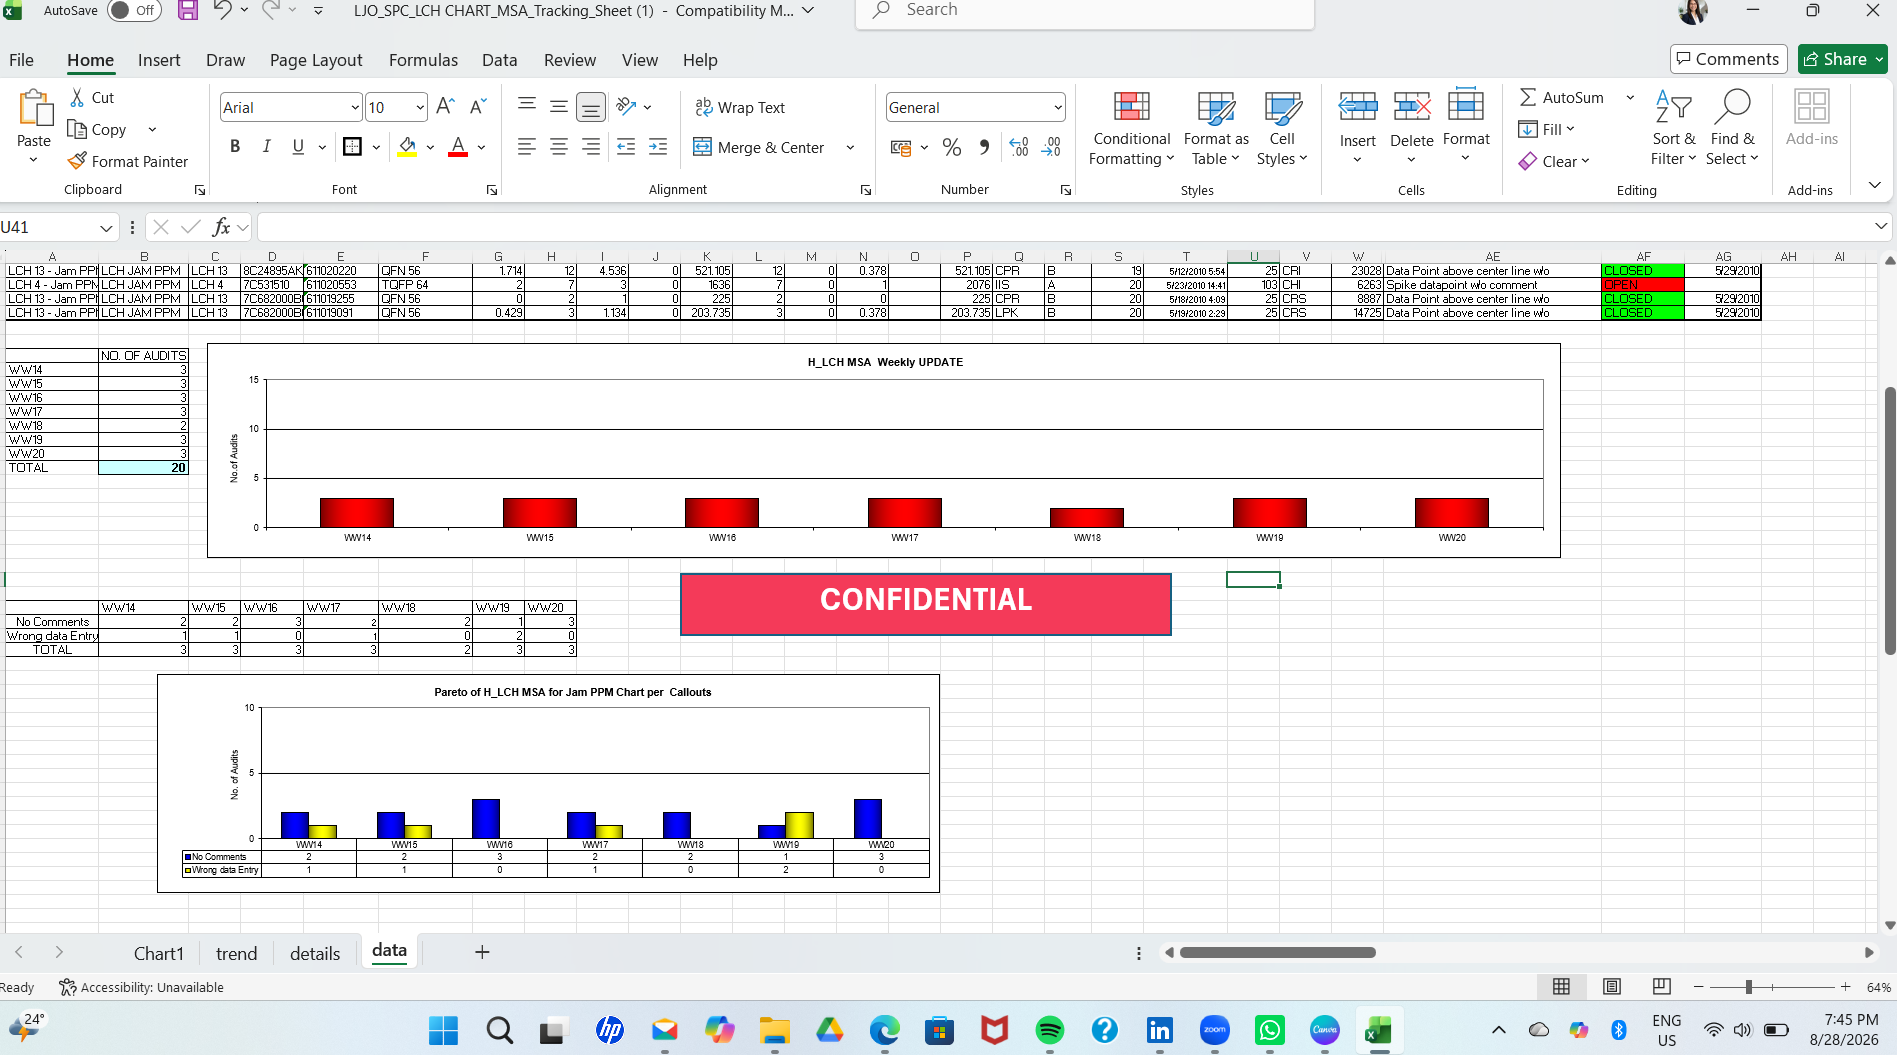Viewport: 1897px width, 1055px height.
Task: Insert function with fx icon
Action: tap(221, 227)
